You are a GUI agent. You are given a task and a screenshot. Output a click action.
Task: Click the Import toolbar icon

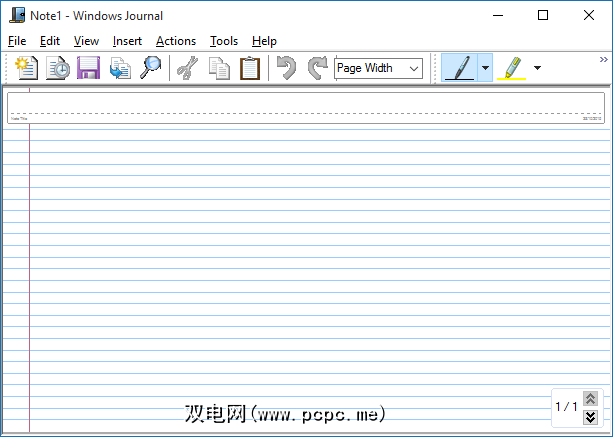pos(120,68)
